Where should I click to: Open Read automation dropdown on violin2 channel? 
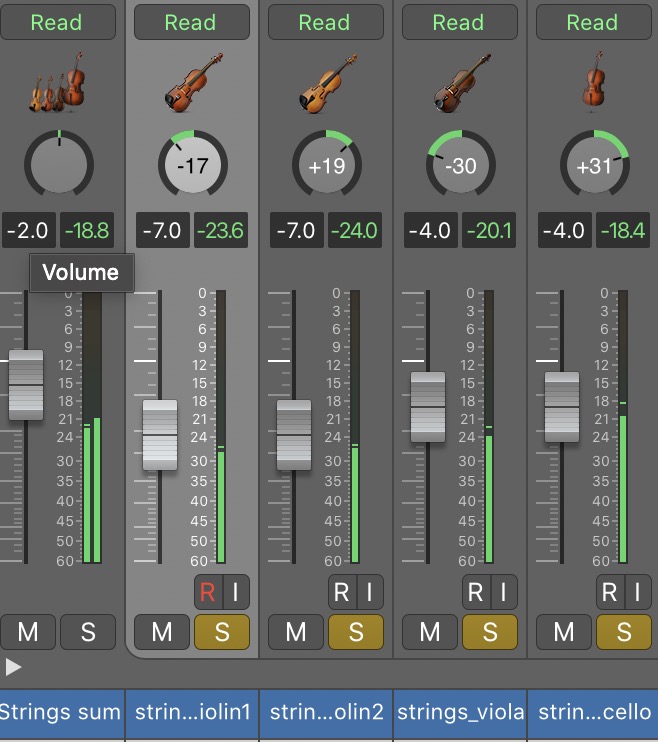tap(326, 22)
